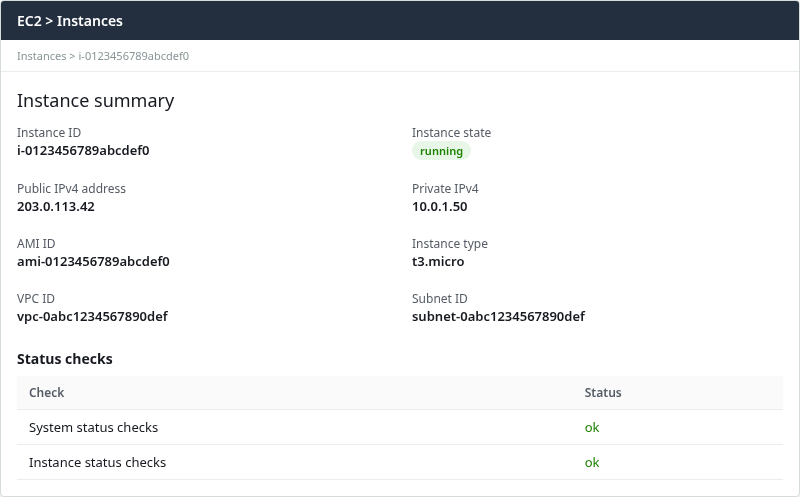Image resolution: width=800 pixels, height=497 pixels.
Task: Select subnet value subnet-0abc1234567890def
Action: 498,317
